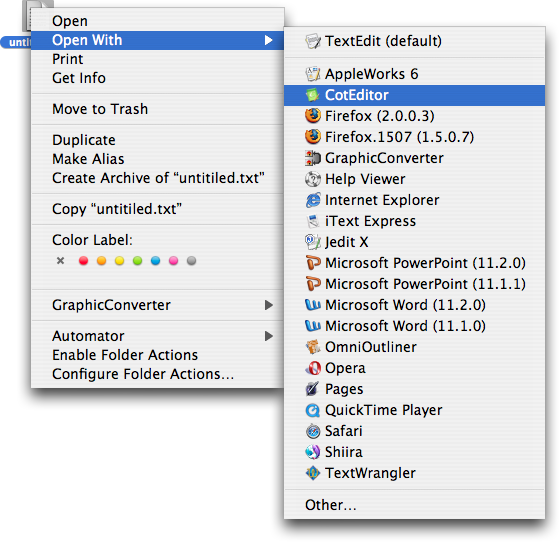Click the Jedit X icon

coord(313,242)
